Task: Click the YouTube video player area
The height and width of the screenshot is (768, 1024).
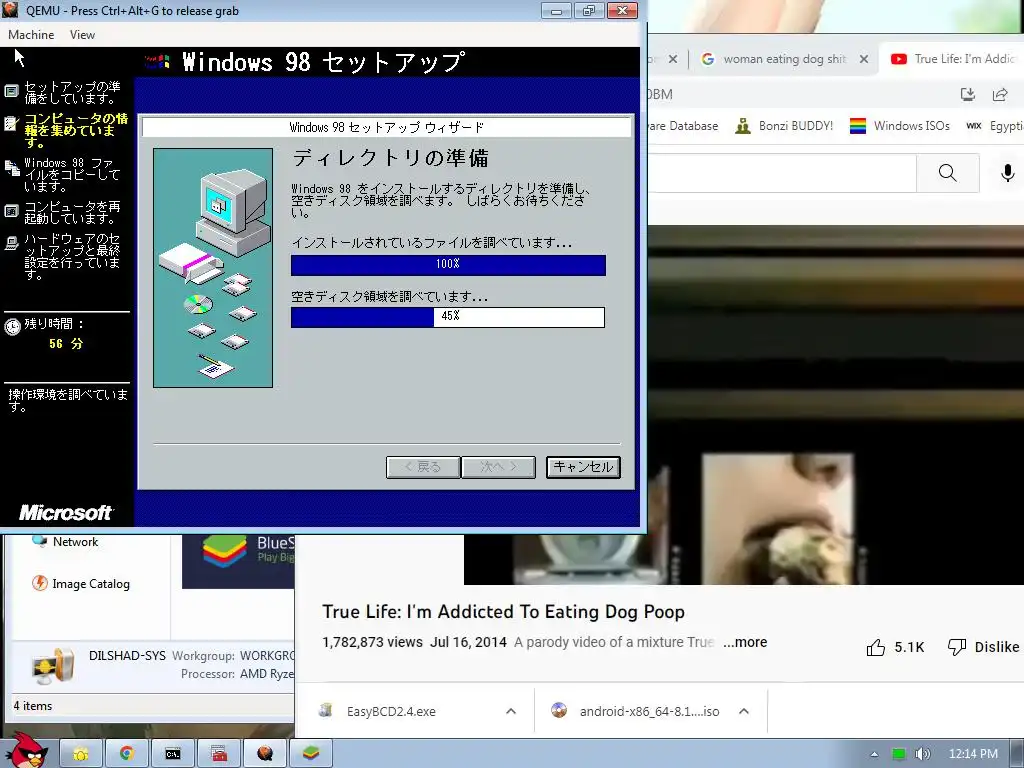Action: pos(835,405)
